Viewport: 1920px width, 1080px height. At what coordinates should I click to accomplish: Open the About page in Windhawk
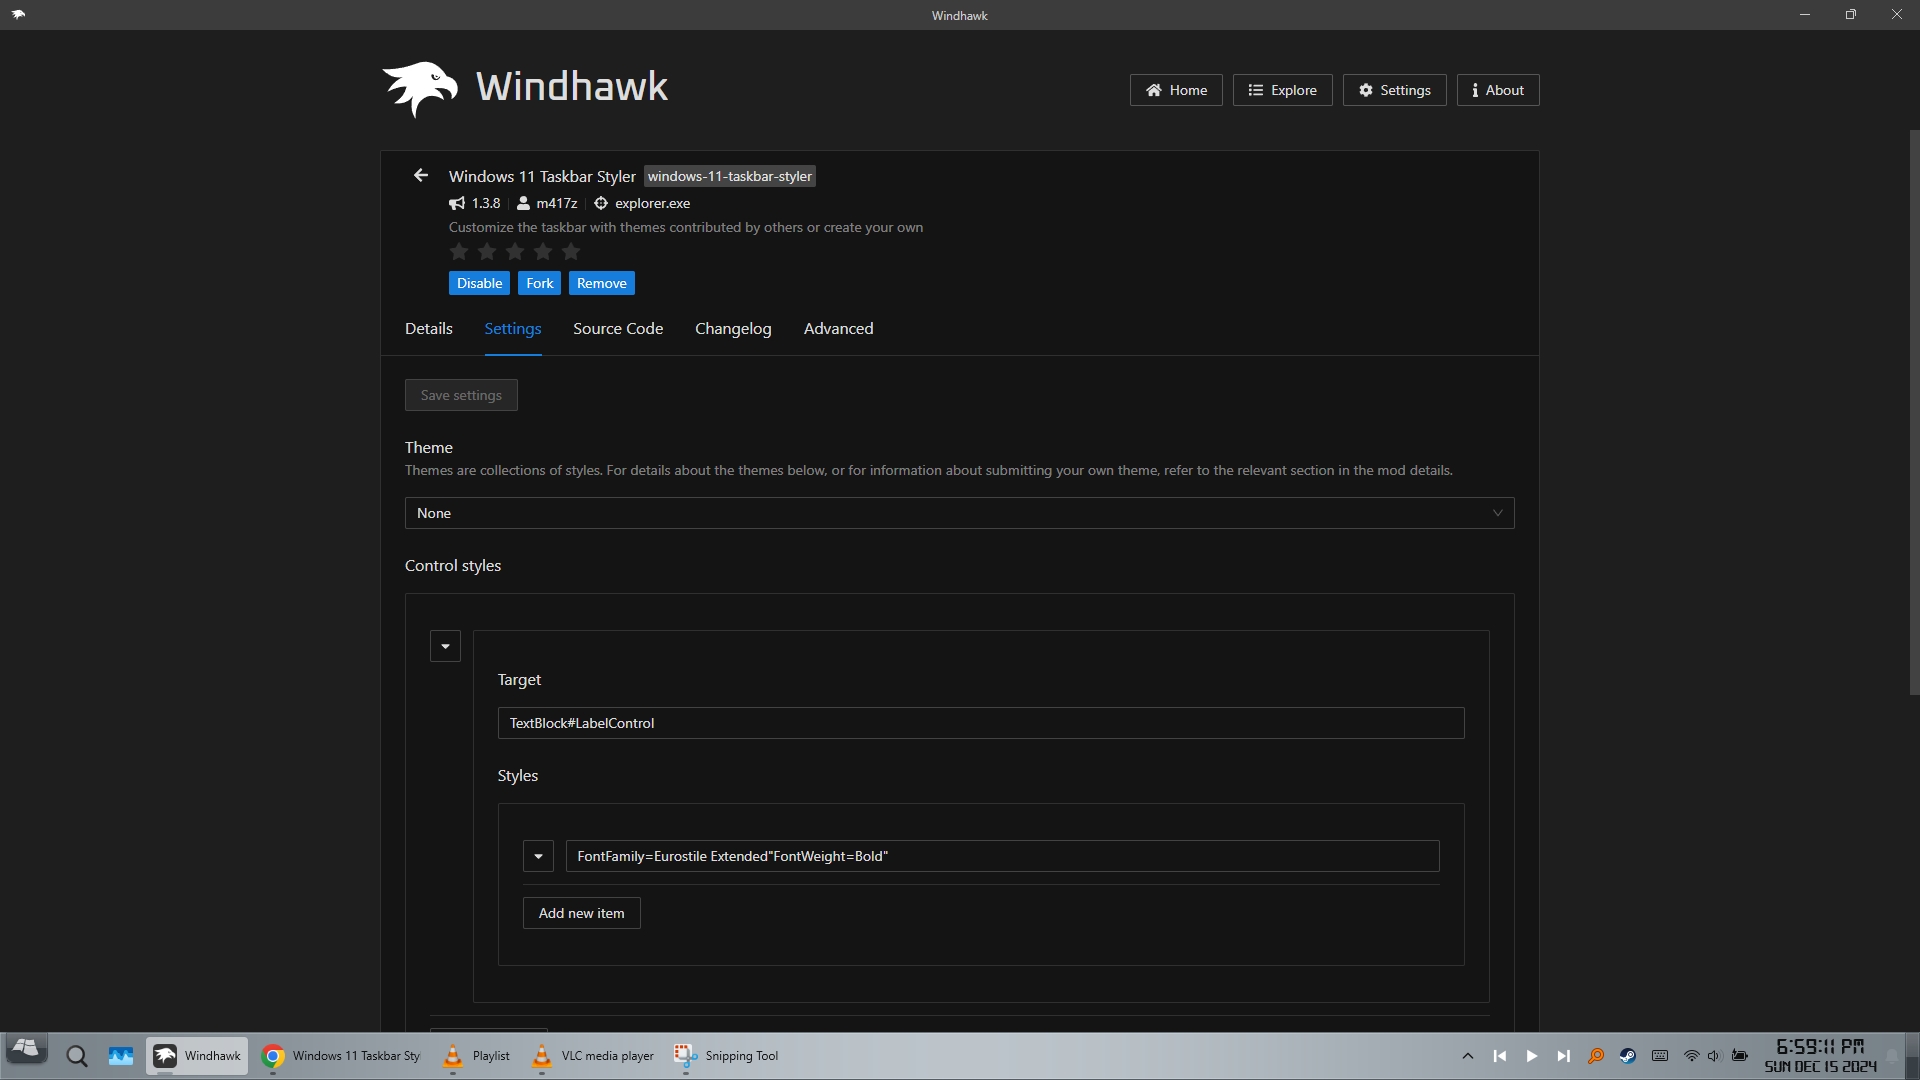1497,89
